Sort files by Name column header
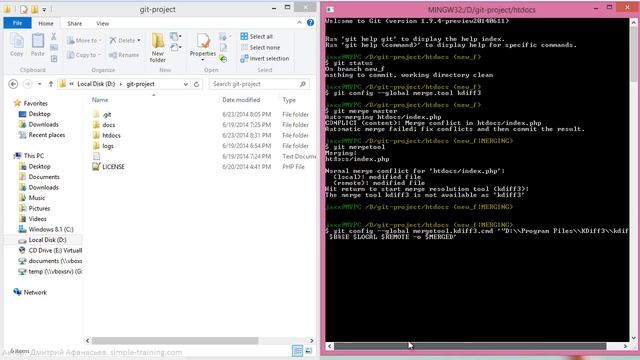 100,100
